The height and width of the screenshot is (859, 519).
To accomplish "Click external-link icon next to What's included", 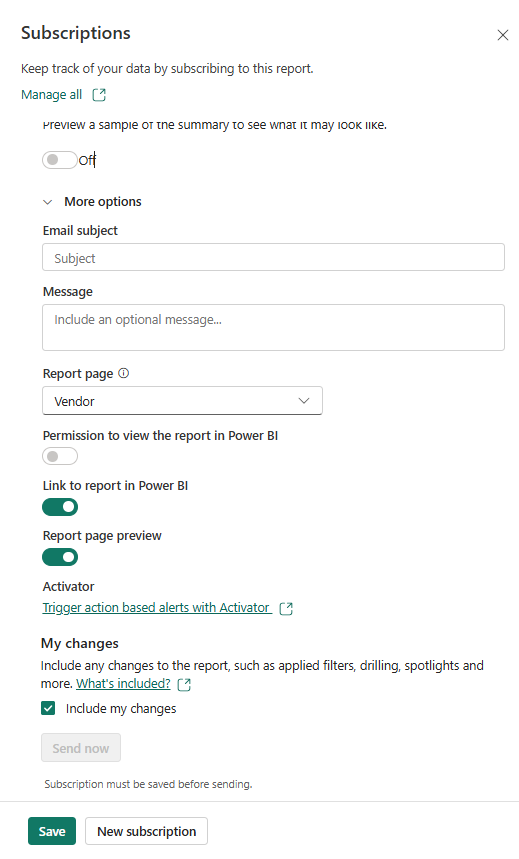I will (x=184, y=685).
